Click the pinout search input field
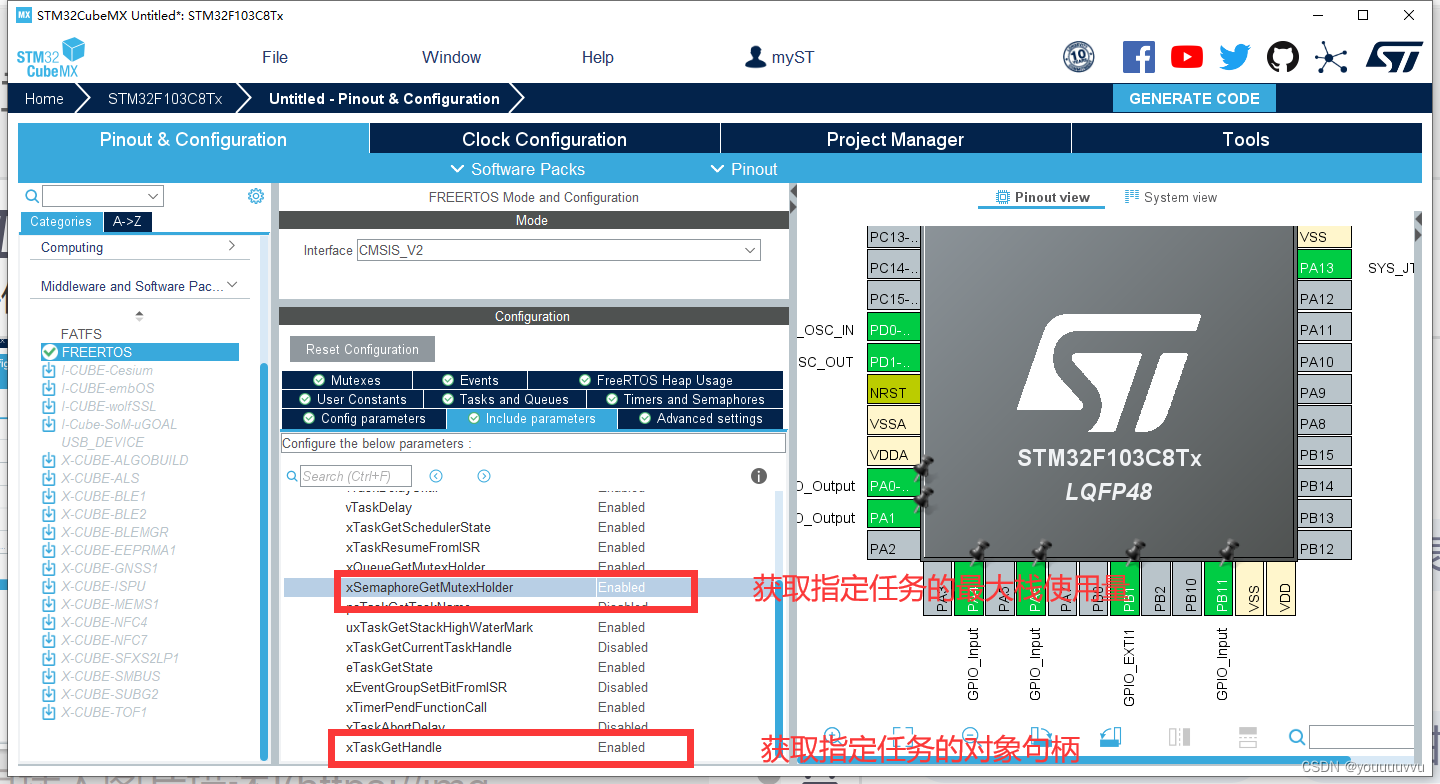The width and height of the screenshot is (1440, 784). pos(1361,737)
